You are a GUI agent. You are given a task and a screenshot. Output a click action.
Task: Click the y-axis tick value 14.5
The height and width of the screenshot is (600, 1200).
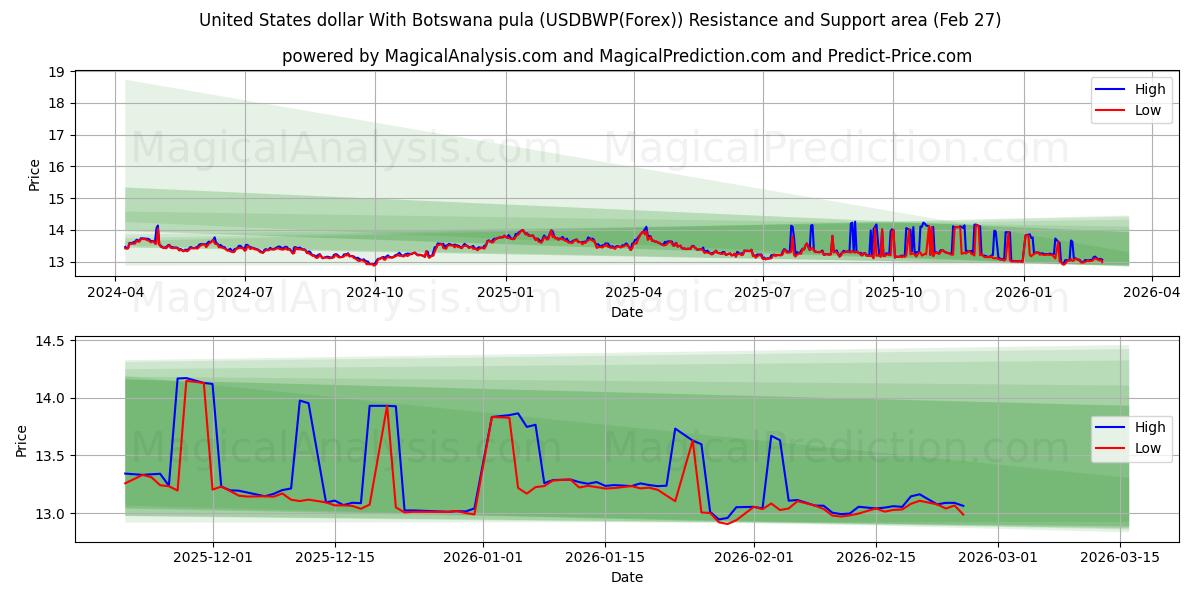tap(49, 341)
